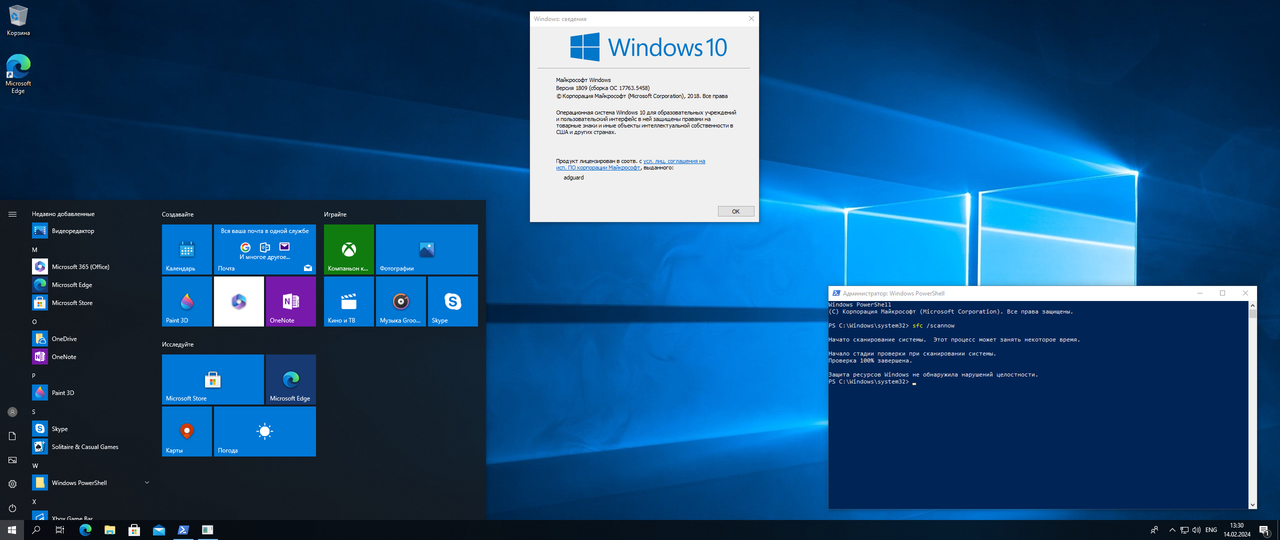
Task: Open Recycle Bin (Корзина) desktop icon
Action: (18, 20)
